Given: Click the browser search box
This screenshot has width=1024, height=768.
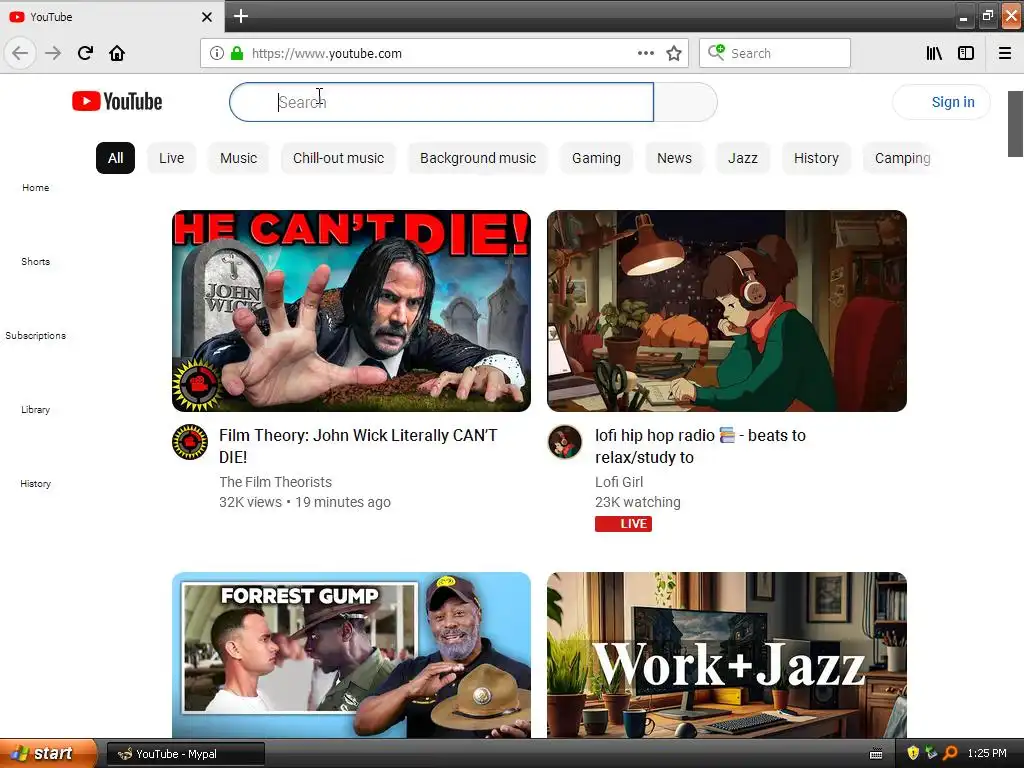Looking at the screenshot, I should tap(775, 53).
